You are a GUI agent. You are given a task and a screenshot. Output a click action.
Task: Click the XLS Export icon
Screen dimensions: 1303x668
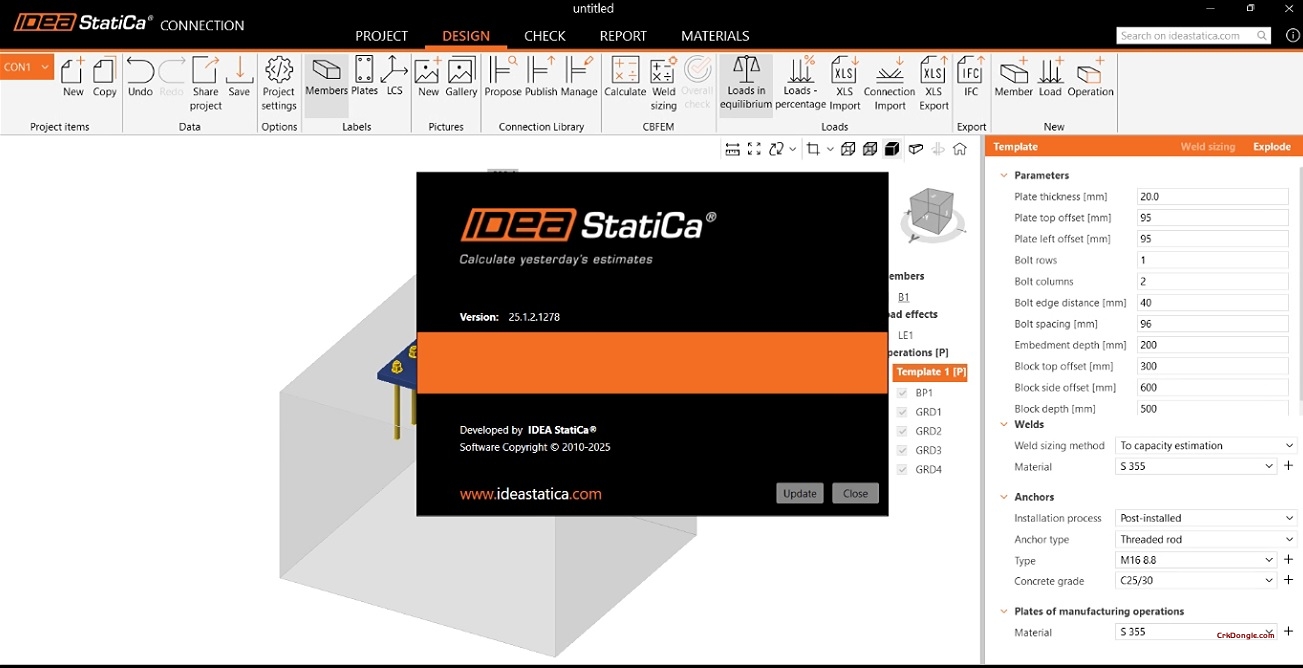933,83
